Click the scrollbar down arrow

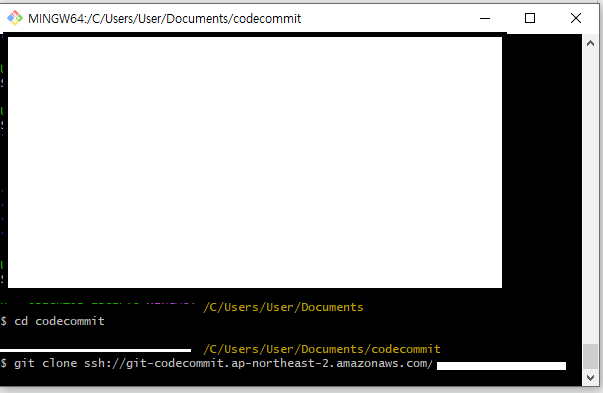tap(590, 378)
